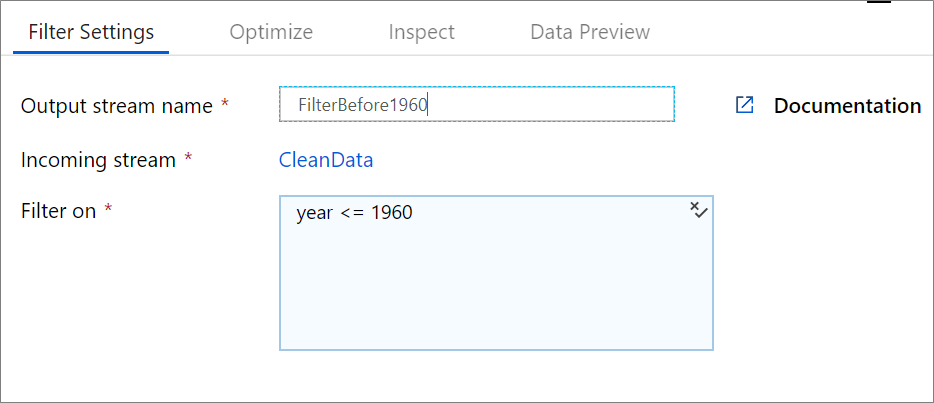Select the Filter Settings tab

(91, 32)
